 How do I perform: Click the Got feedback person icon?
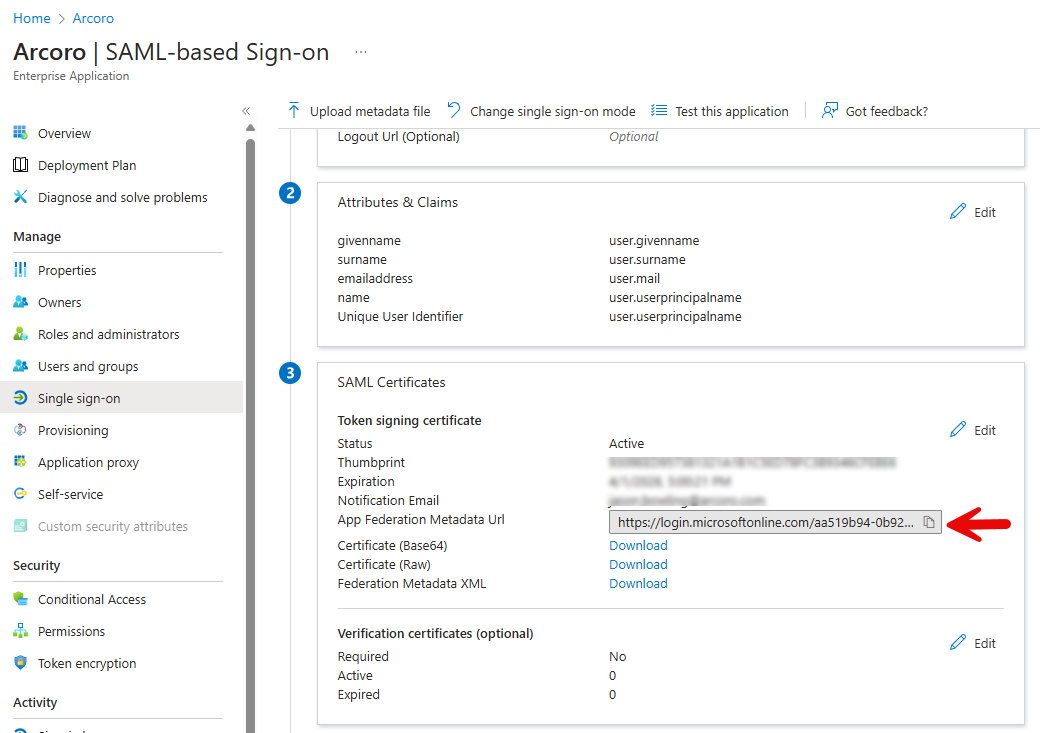pos(830,110)
